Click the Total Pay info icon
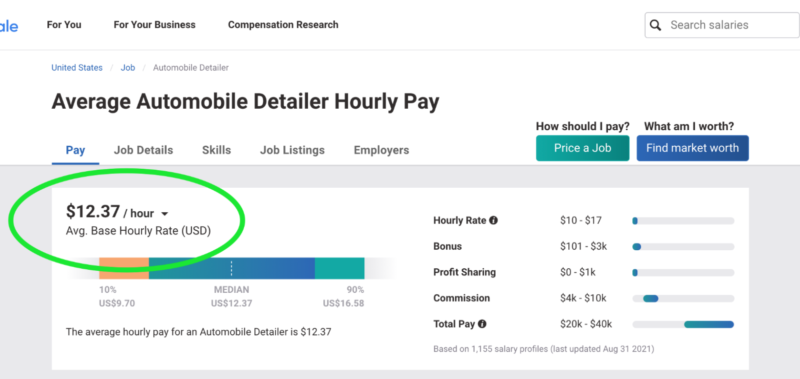This screenshot has height=379, width=800. click(482, 324)
